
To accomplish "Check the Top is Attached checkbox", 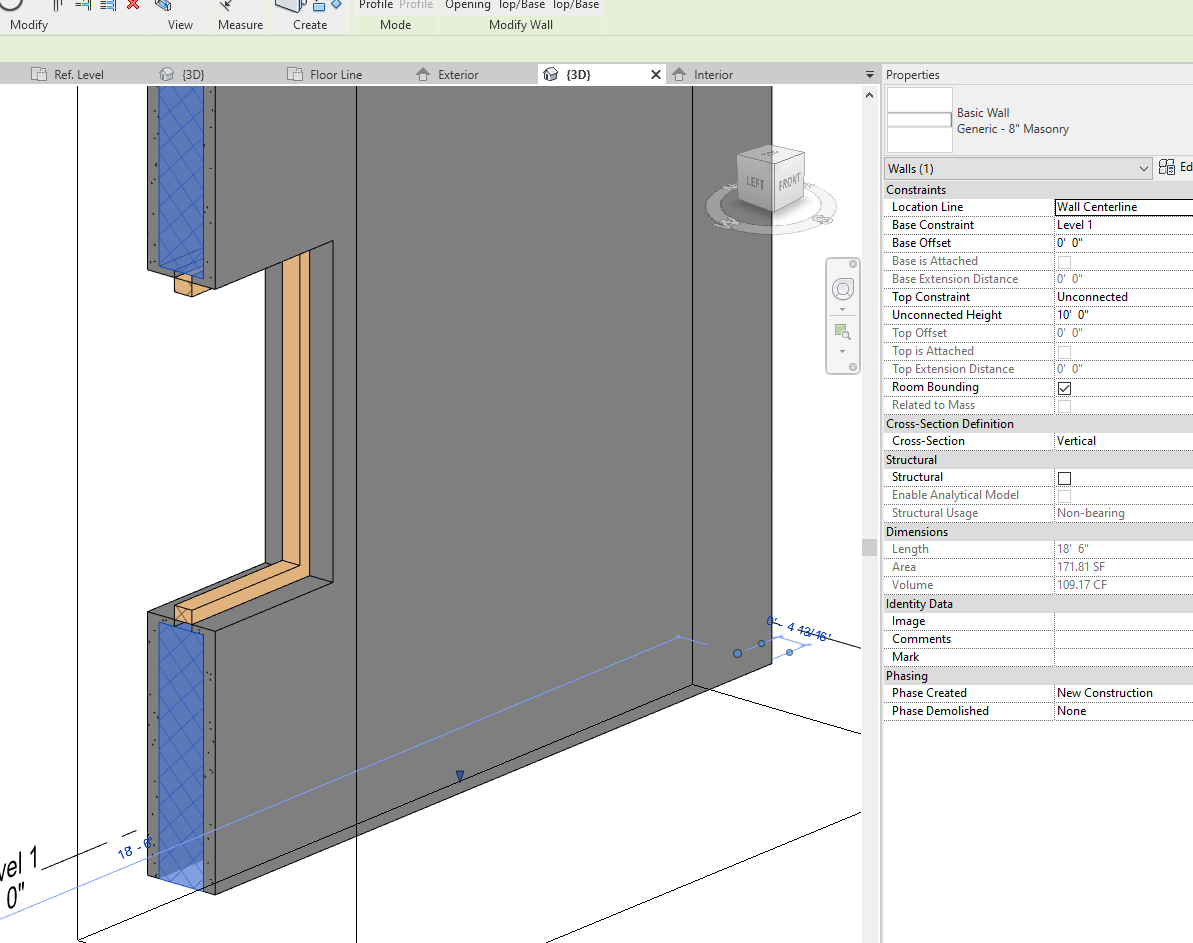I will [x=1064, y=351].
